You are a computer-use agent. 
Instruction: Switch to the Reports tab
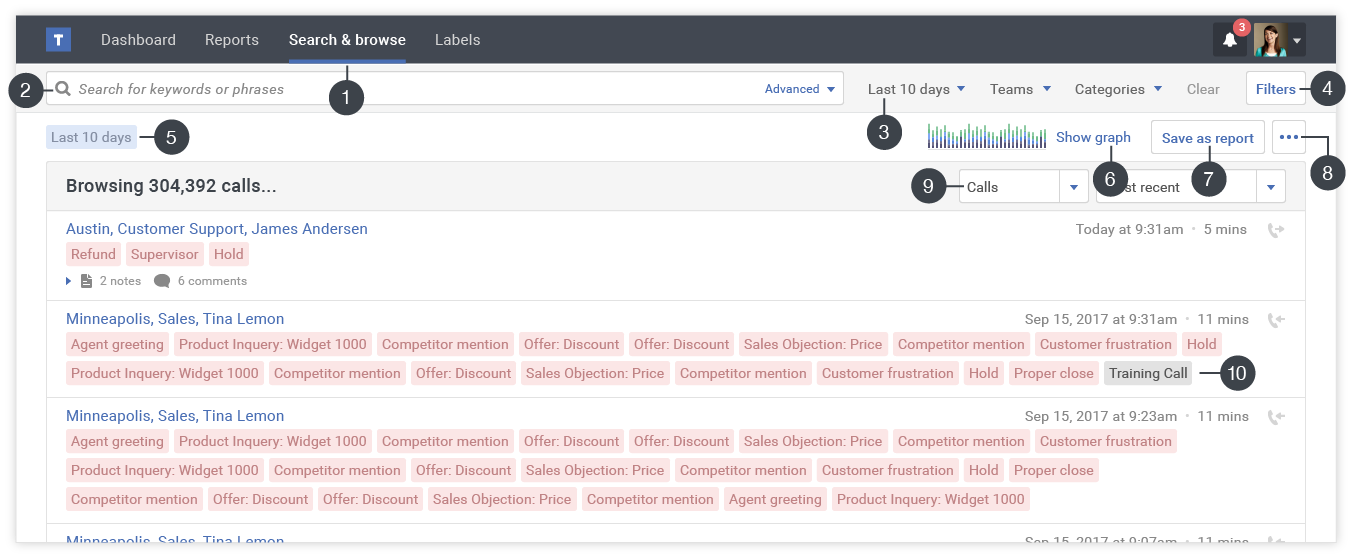coord(231,40)
